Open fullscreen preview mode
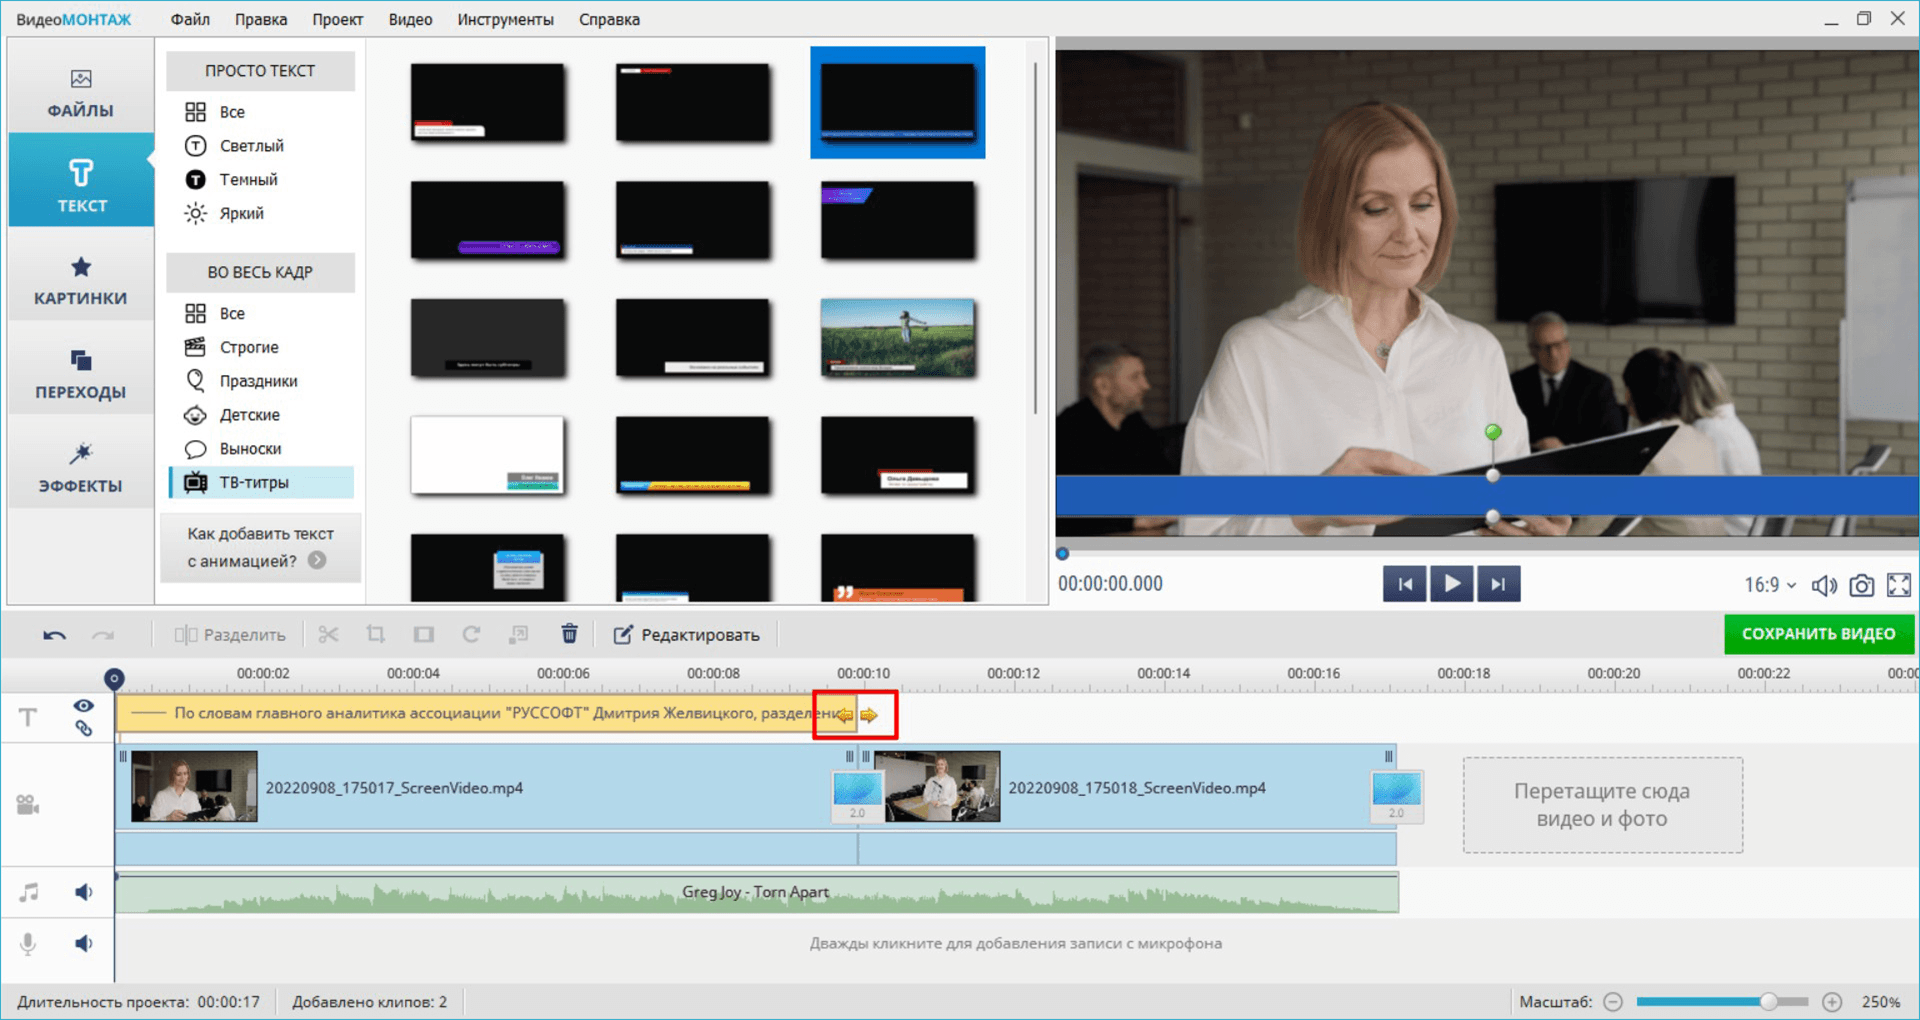Image resolution: width=1920 pixels, height=1020 pixels. pos(1898,585)
